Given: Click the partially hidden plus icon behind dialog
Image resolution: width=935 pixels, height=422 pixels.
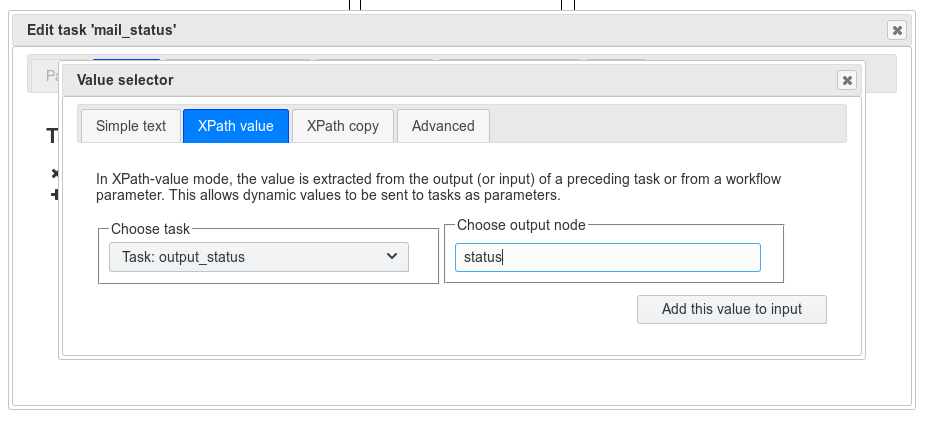Looking at the screenshot, I should pyautogui.click(x=55, y=194).
